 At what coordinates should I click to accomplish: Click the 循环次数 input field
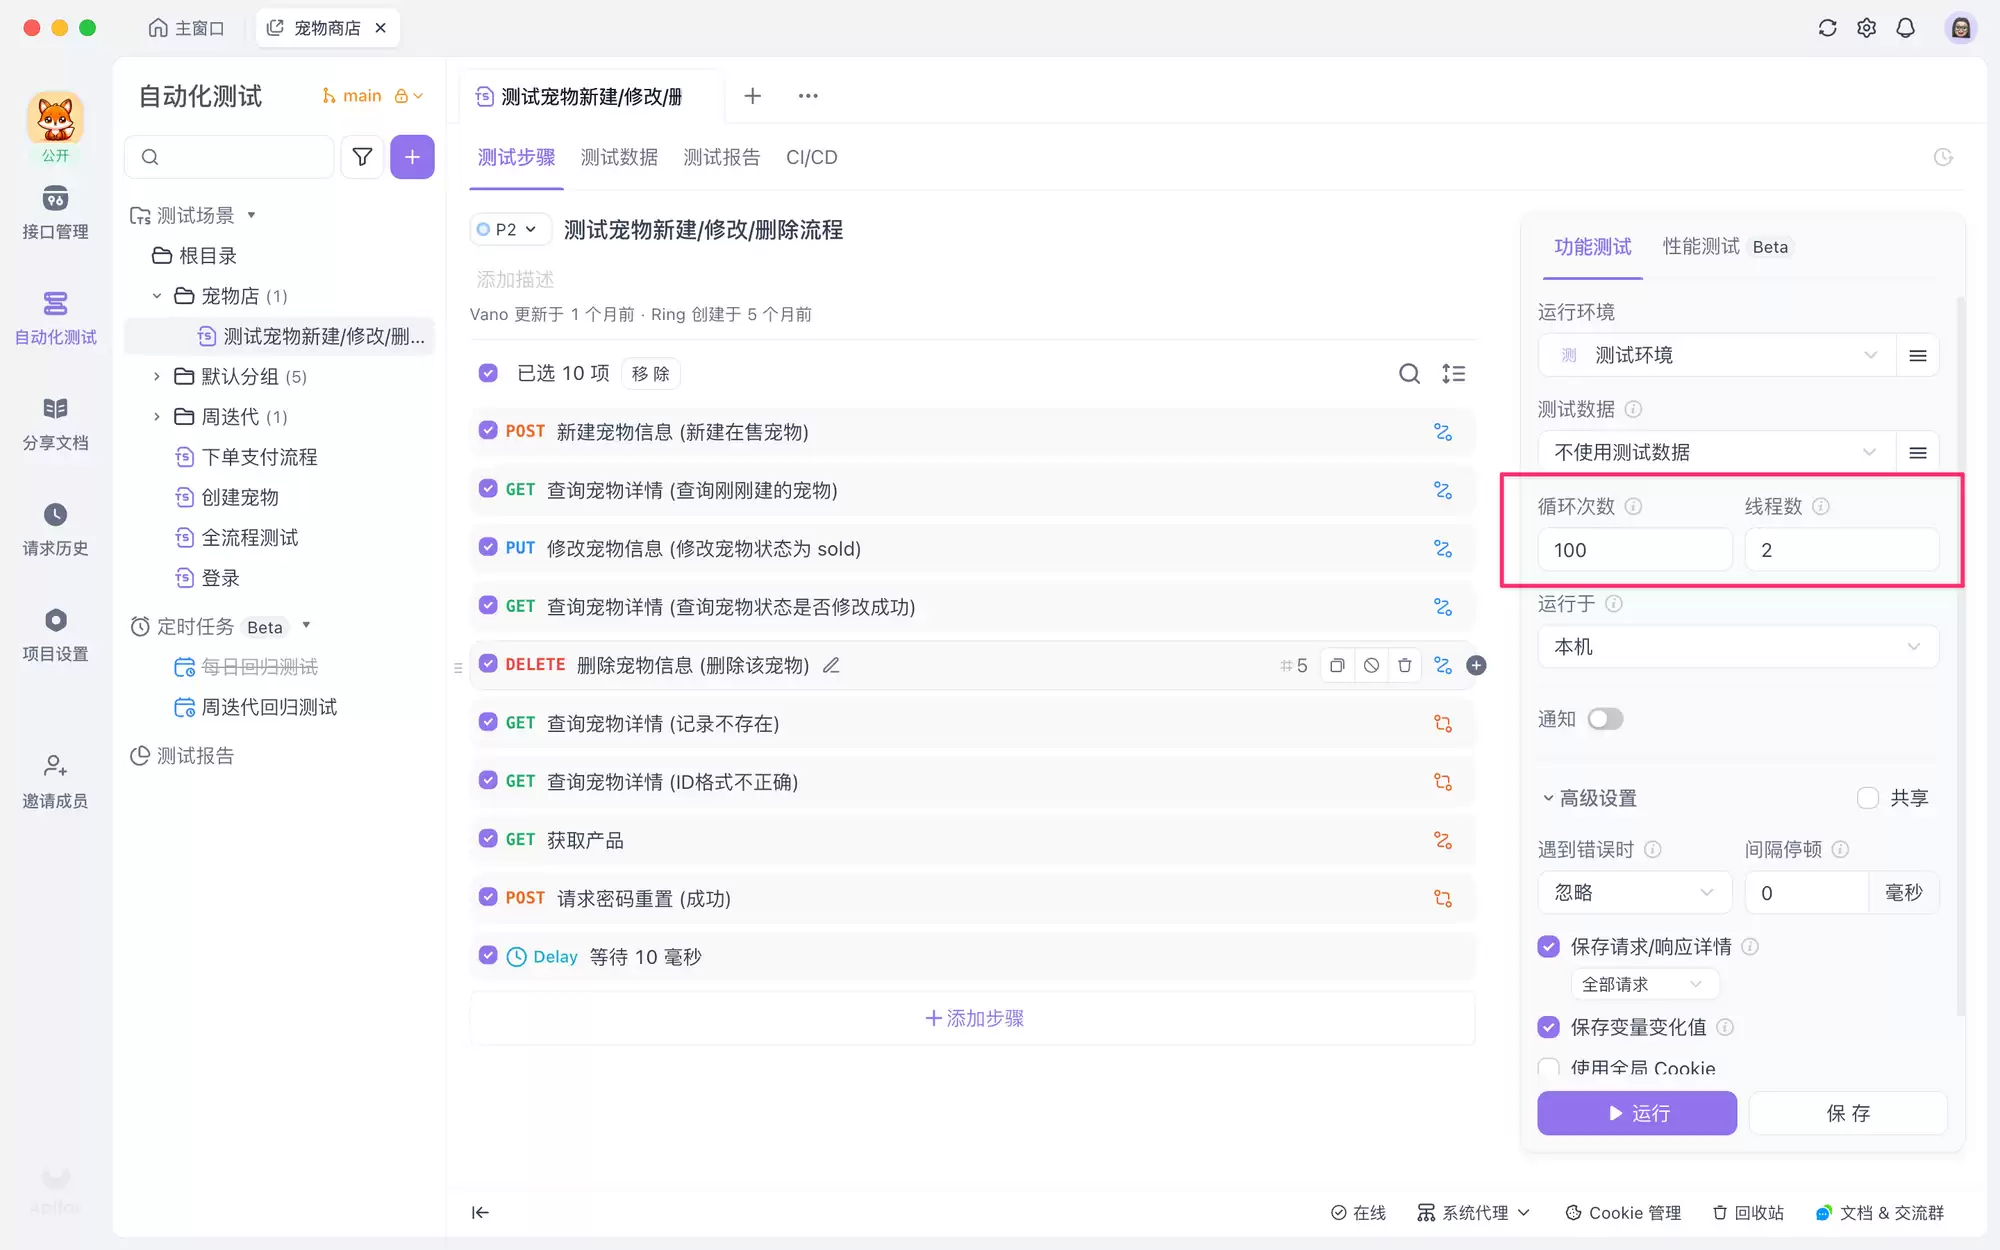1634,550
